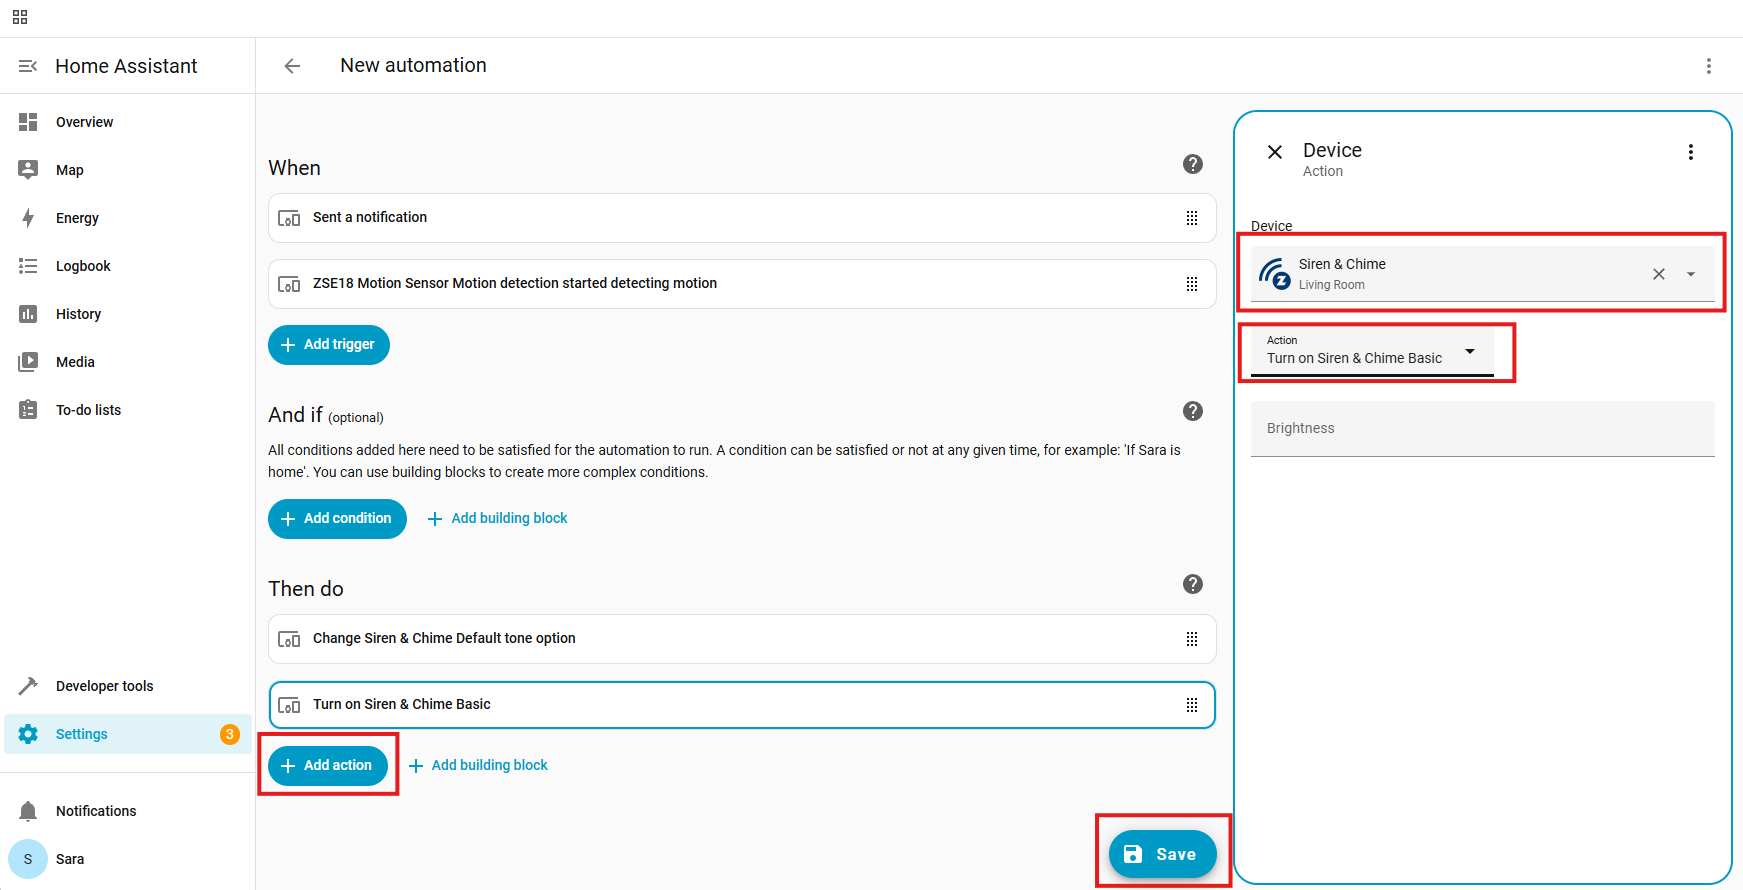Open help for the When section
The width and height of the screenshot is (1743, 890).
1192,164
